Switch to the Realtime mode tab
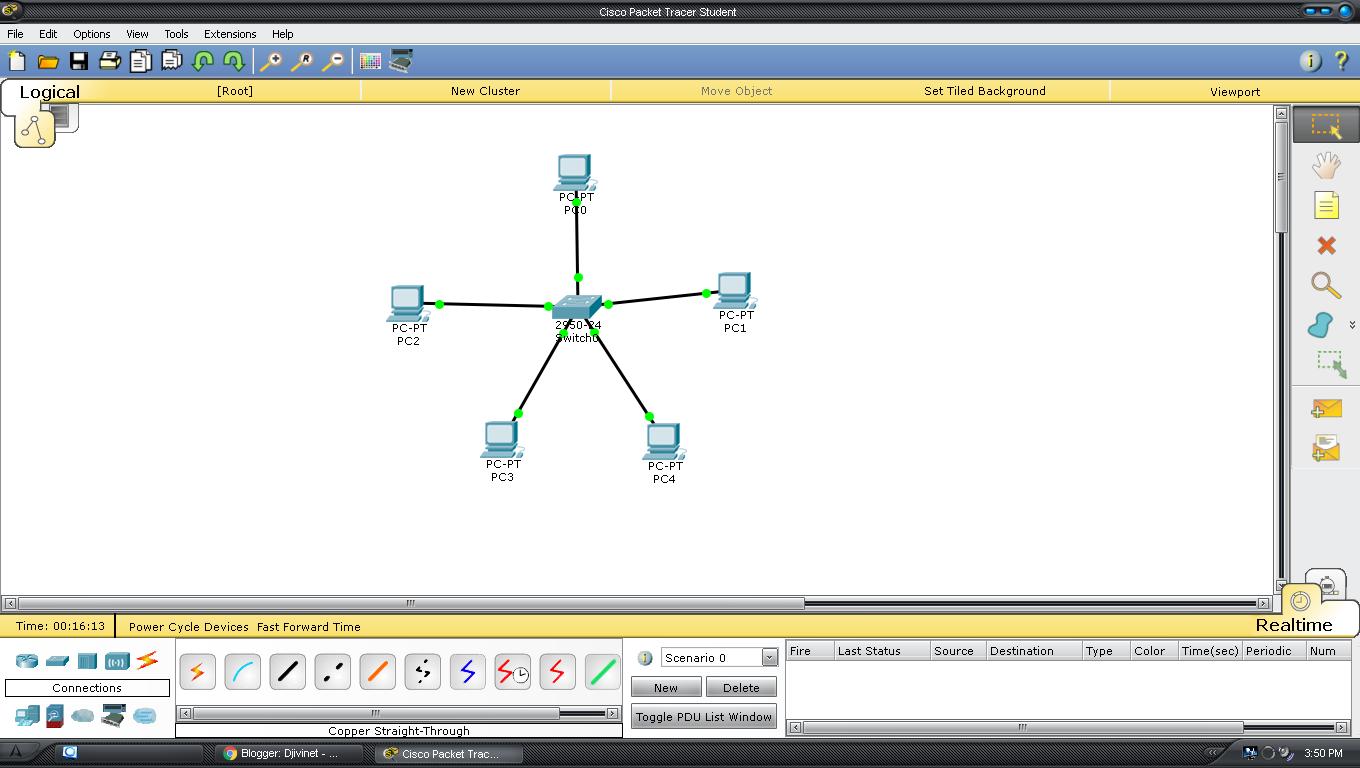This screenshot has width=1360, height=768. [1294, 625]
